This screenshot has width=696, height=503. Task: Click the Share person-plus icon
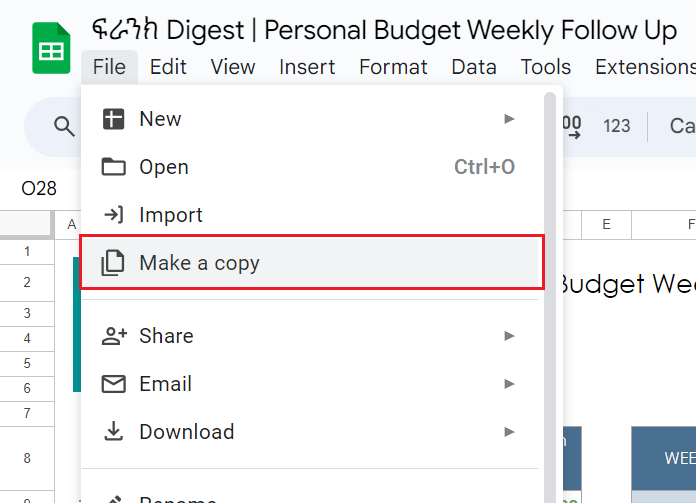tap(114, 336)
